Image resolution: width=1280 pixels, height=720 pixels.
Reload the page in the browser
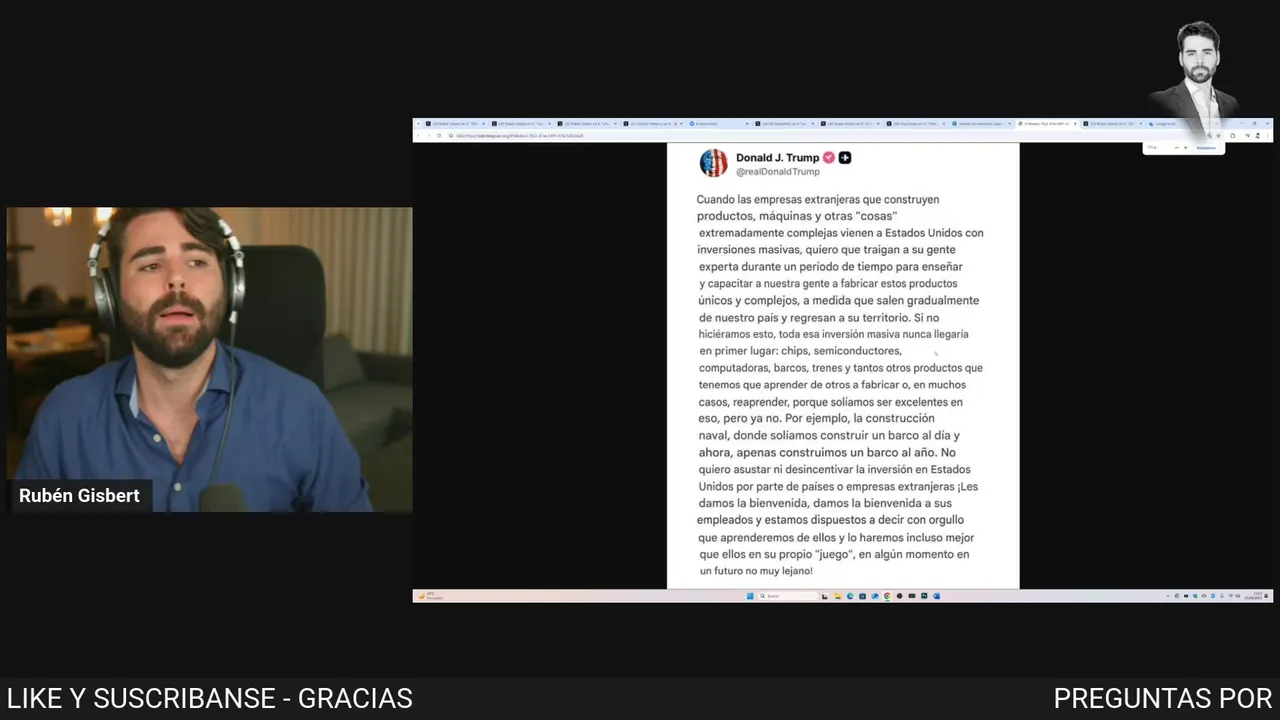tap(439, 135)
